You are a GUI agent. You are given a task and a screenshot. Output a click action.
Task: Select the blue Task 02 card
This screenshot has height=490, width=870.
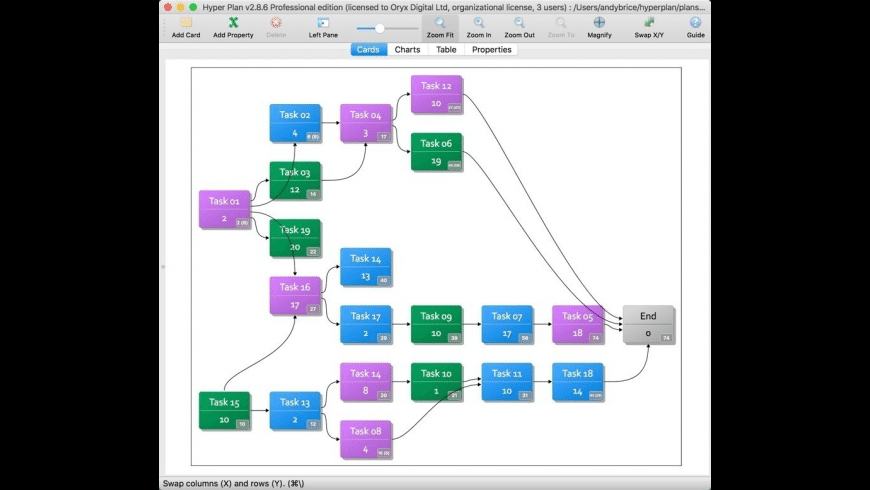295,123
